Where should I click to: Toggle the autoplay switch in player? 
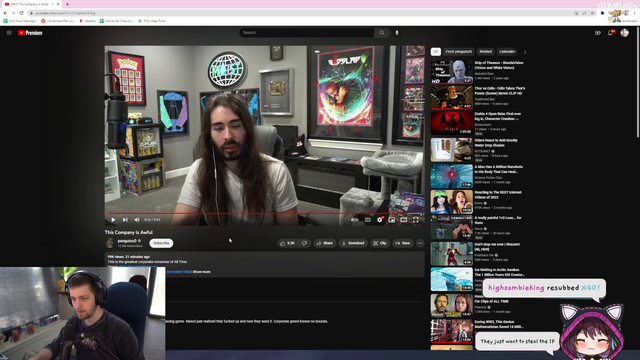(x=355, y=220)
